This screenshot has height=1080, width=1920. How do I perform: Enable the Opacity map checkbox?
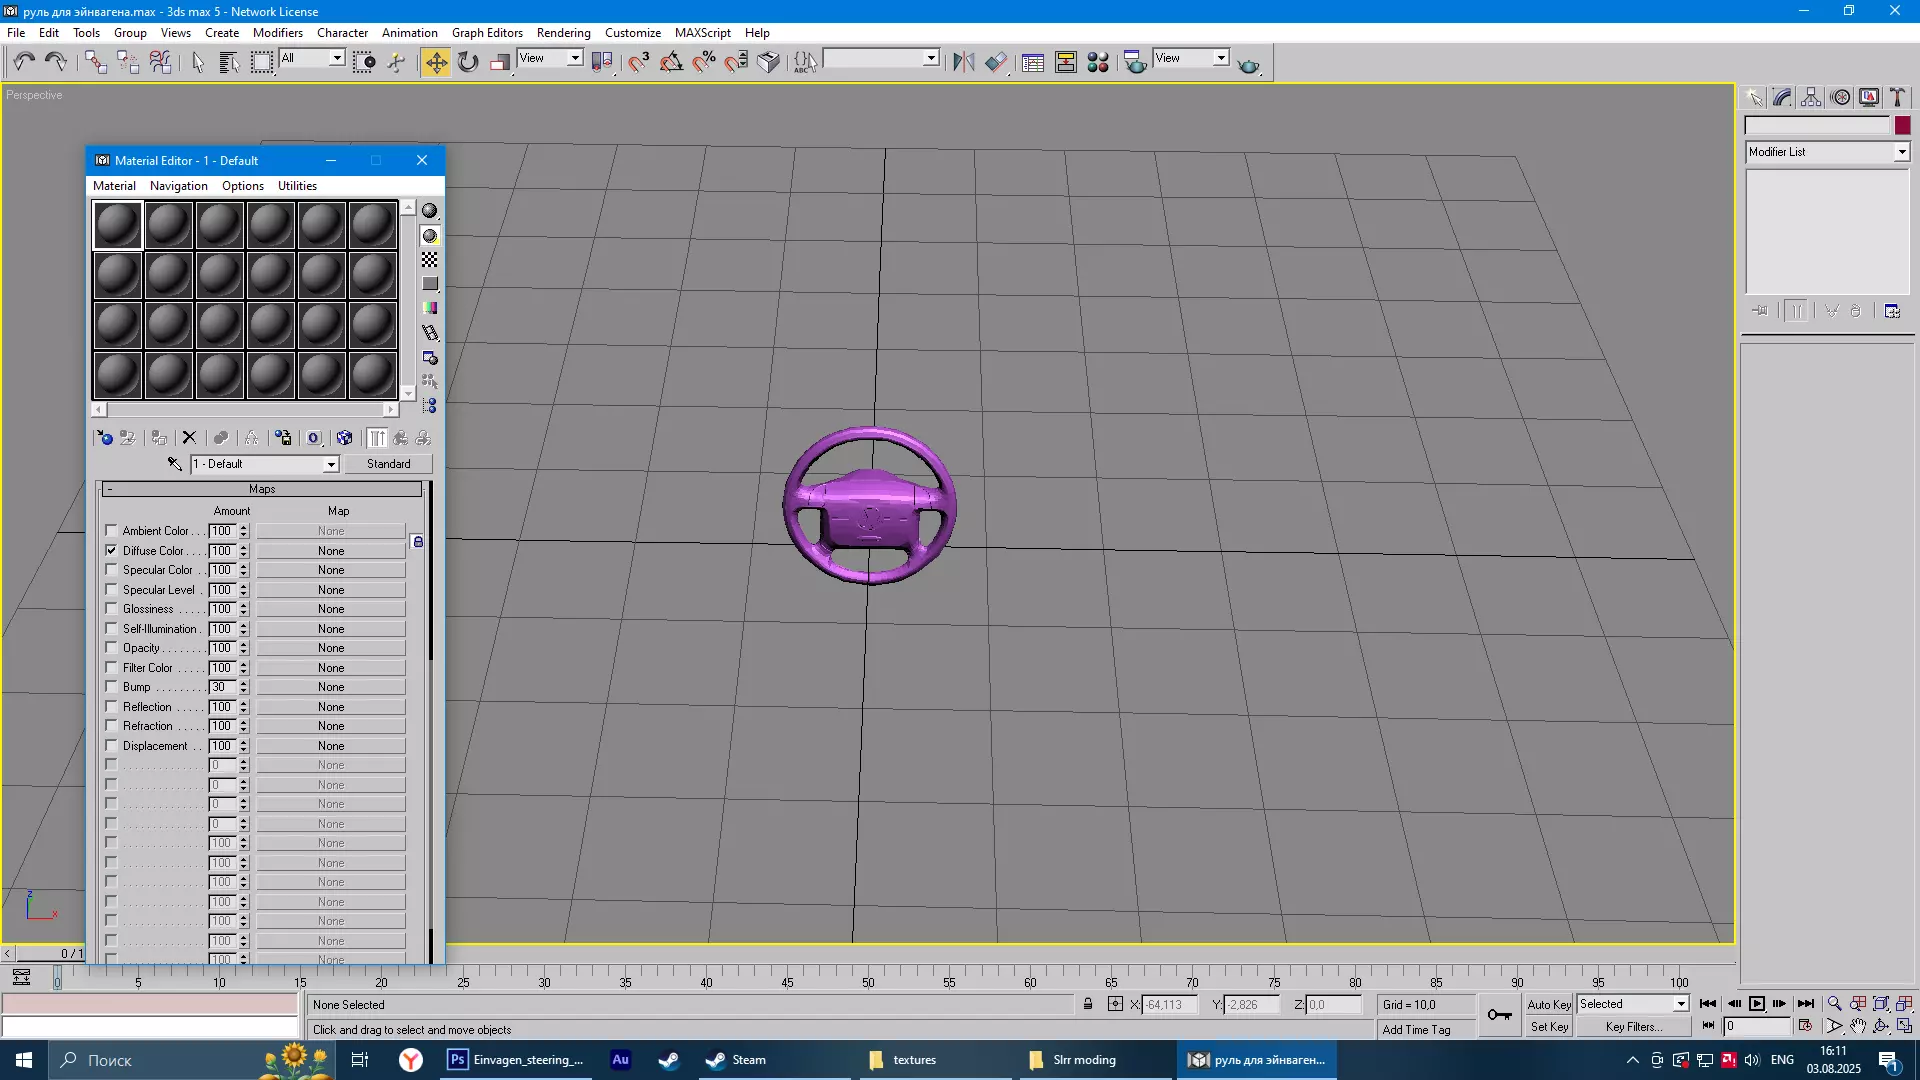click(x=111, y=648)
